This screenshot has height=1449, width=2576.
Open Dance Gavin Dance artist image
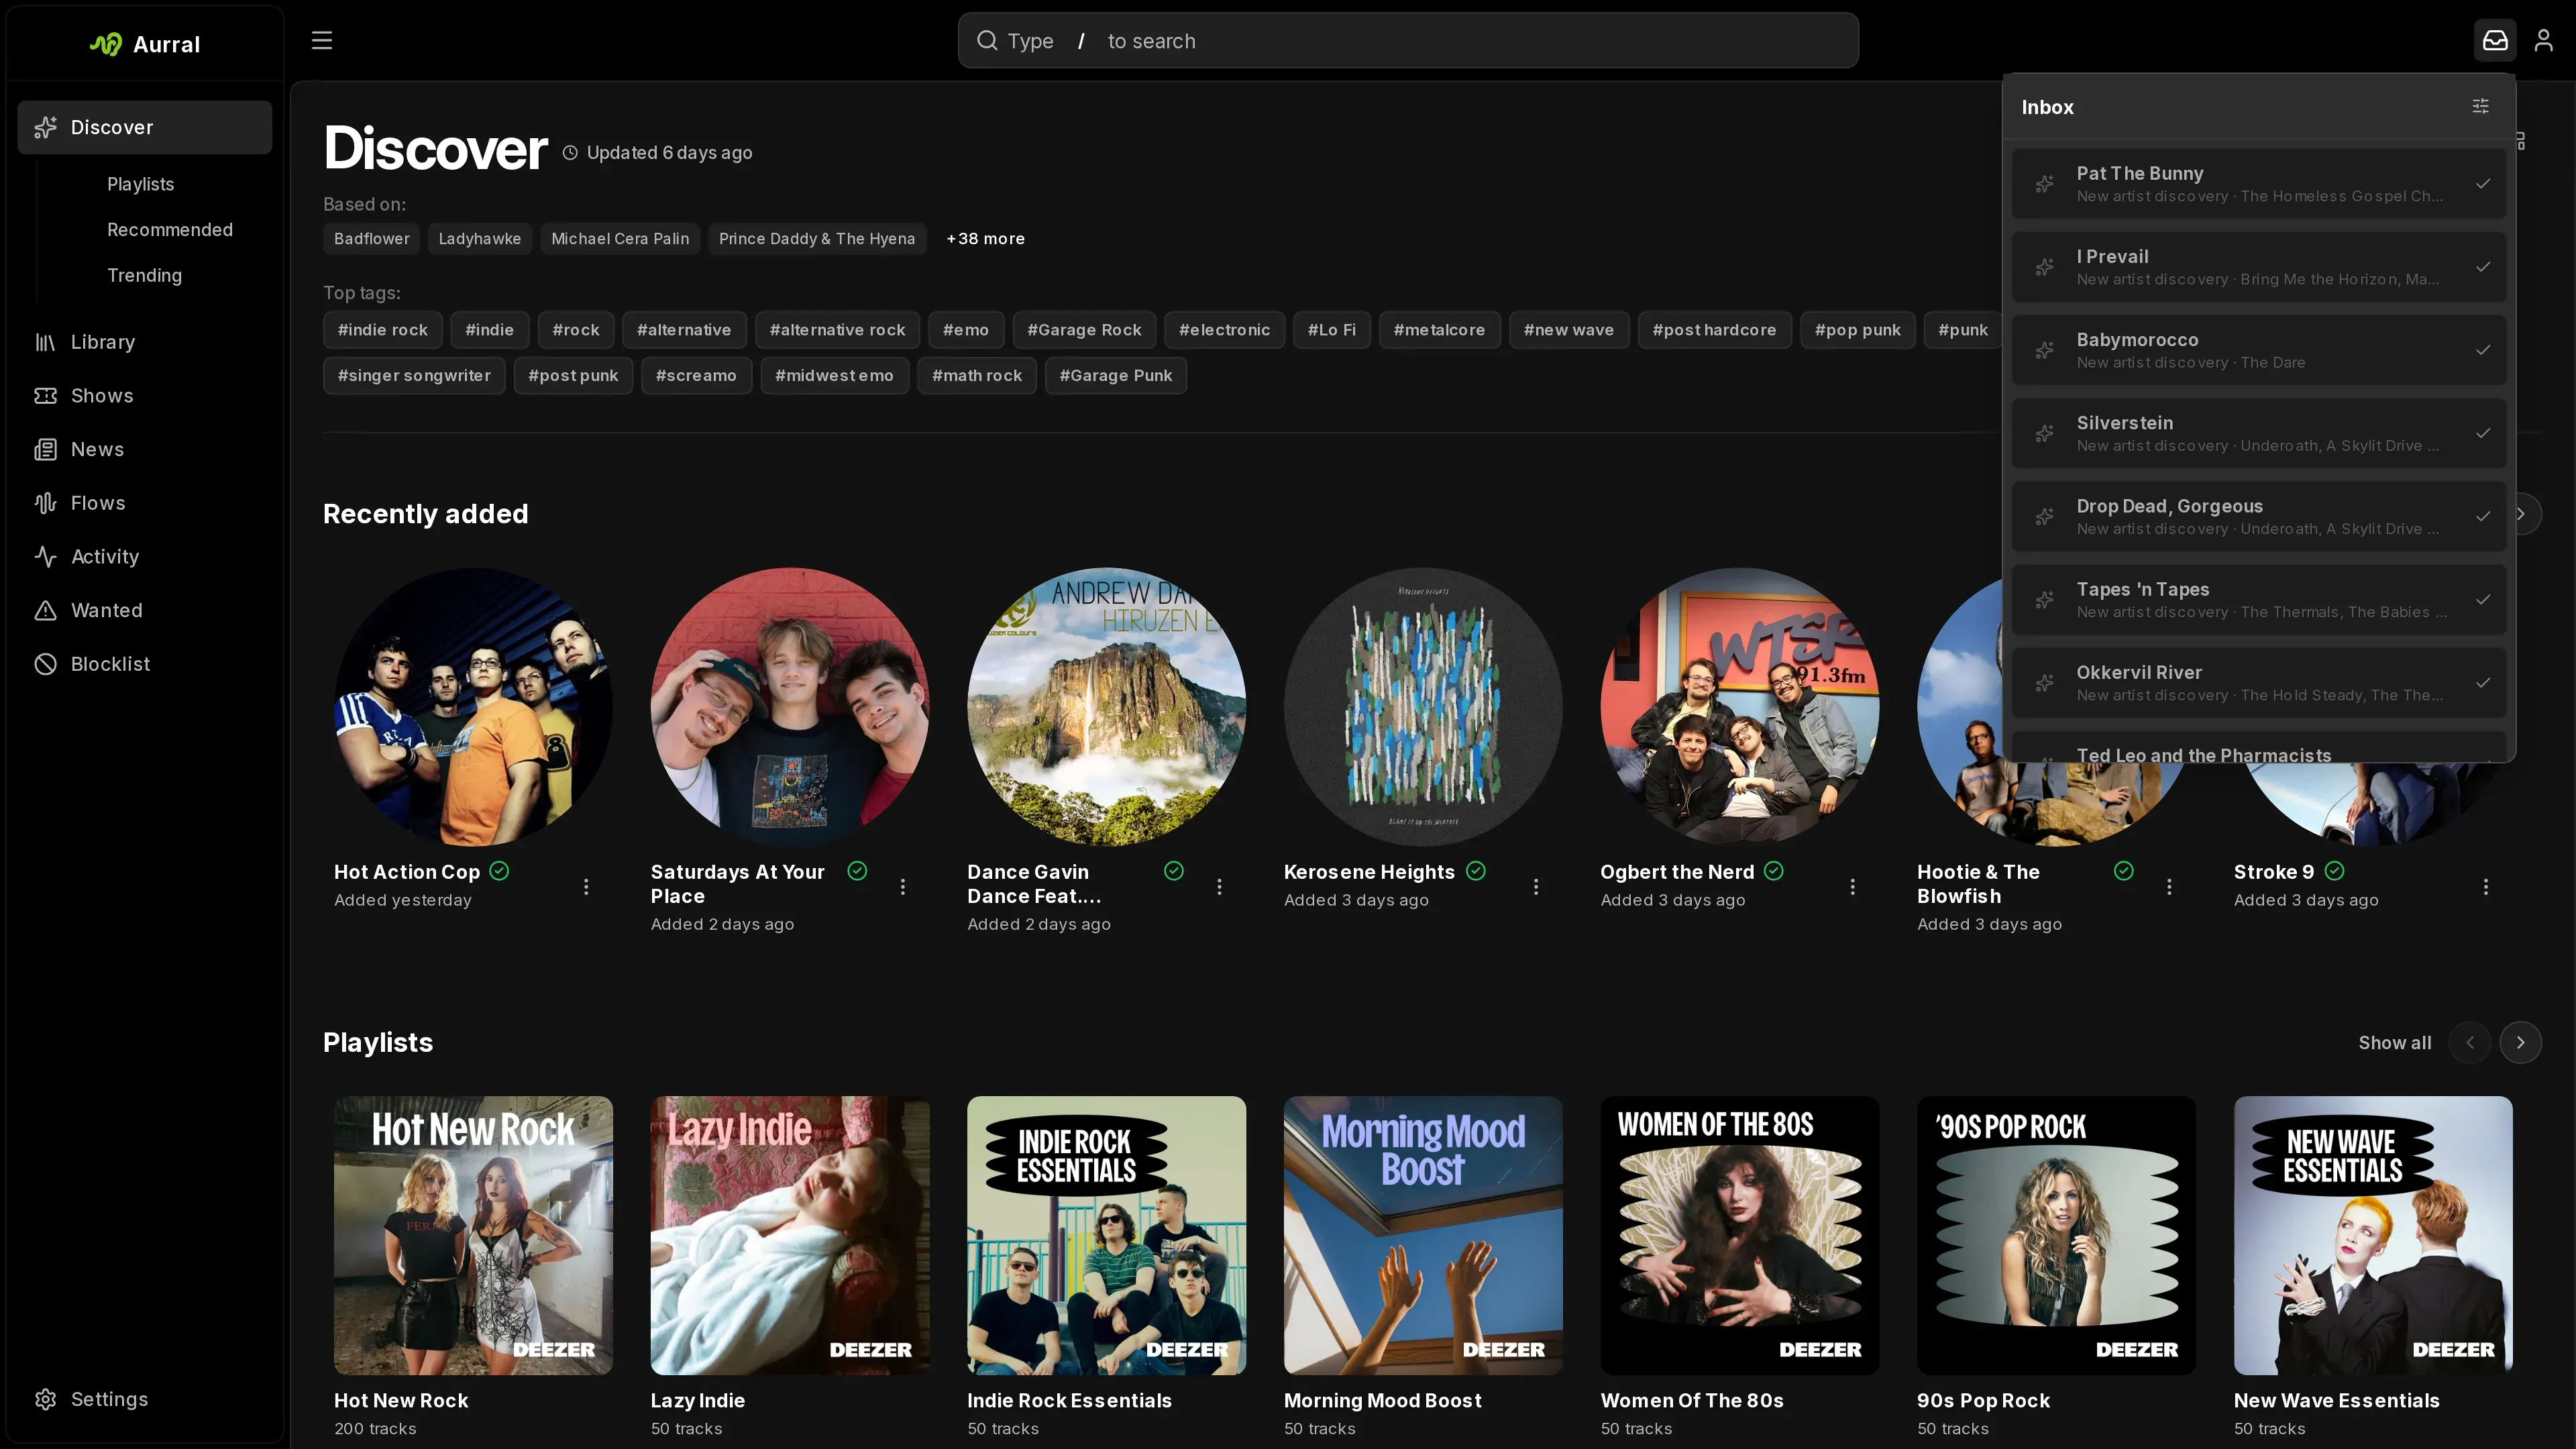click(1106, 707)
